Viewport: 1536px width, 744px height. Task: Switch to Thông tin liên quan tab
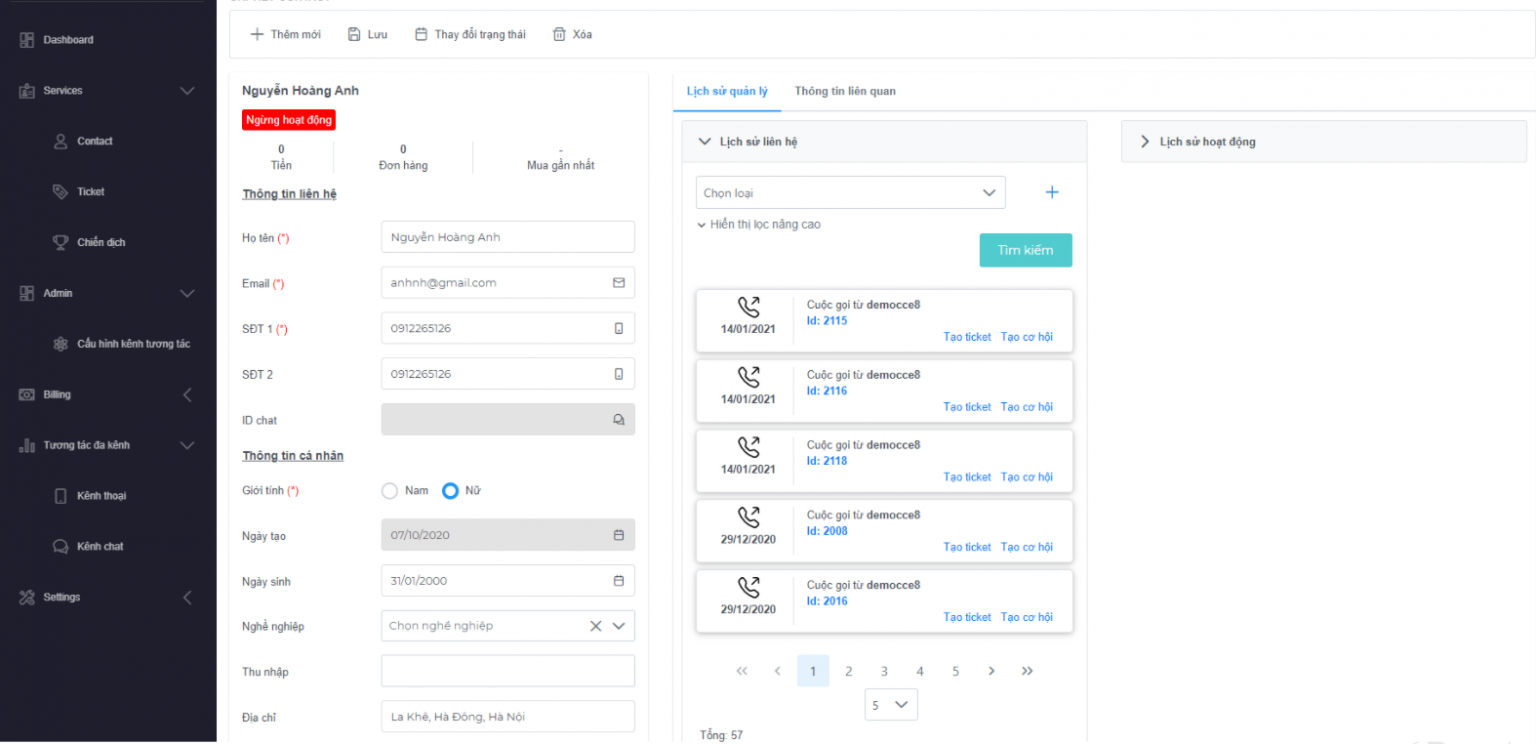pyautogui.click(x=845, y=91)
